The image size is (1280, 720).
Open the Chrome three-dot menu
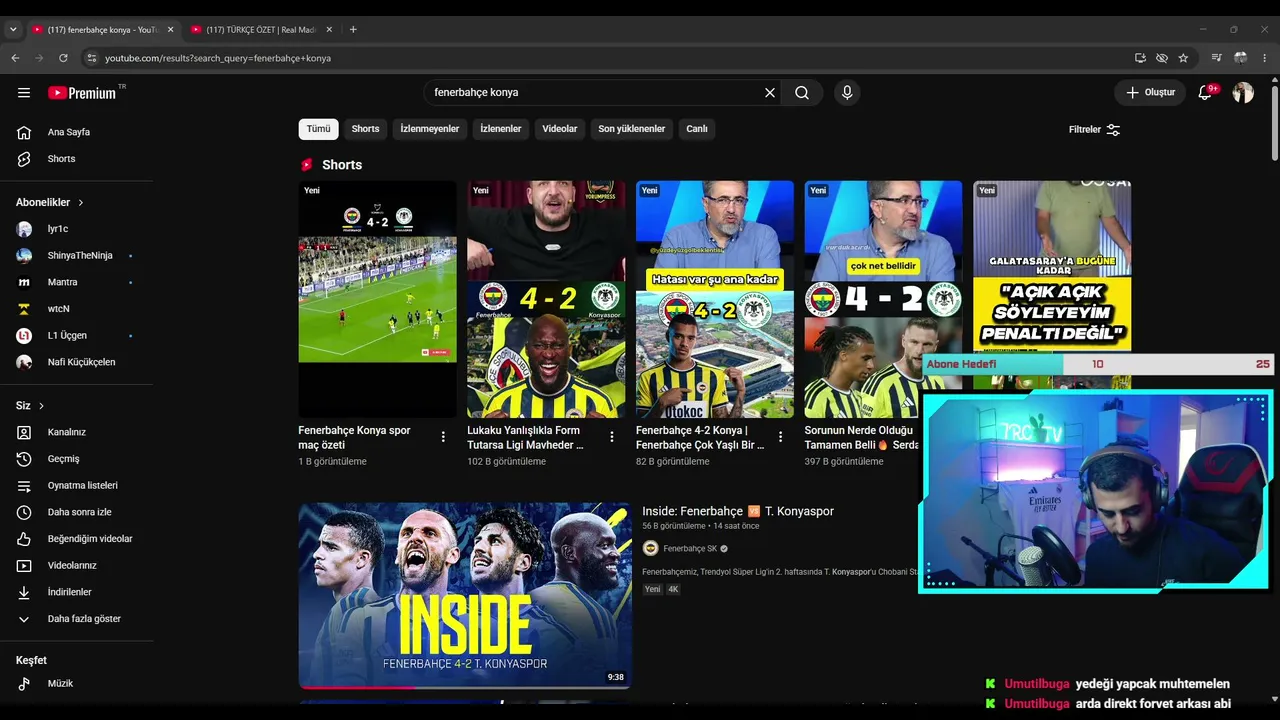(x=1264, y=58)
